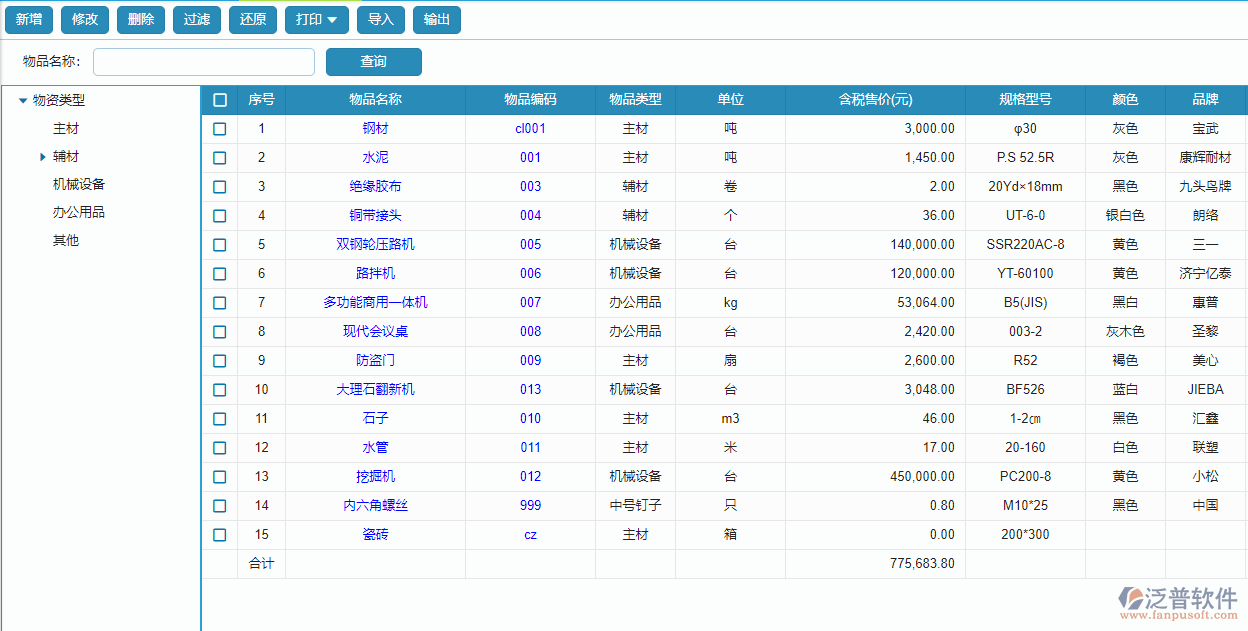Expand the 辅材 tree node arrow

tap(43, 157)
